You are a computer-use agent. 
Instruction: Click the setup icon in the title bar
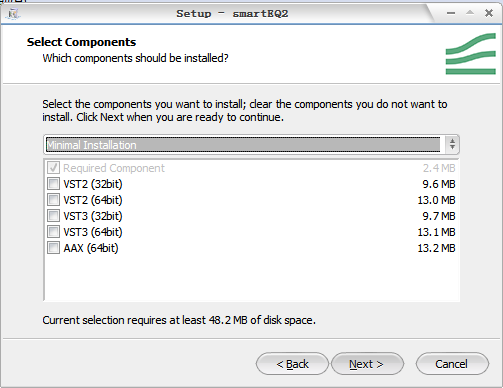point(13,14)
